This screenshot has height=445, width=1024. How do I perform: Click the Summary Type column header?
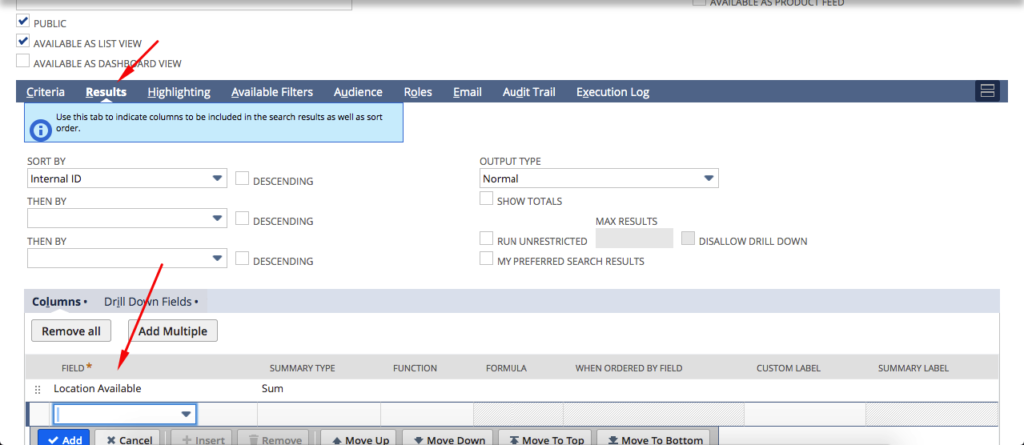coord(302,369)
